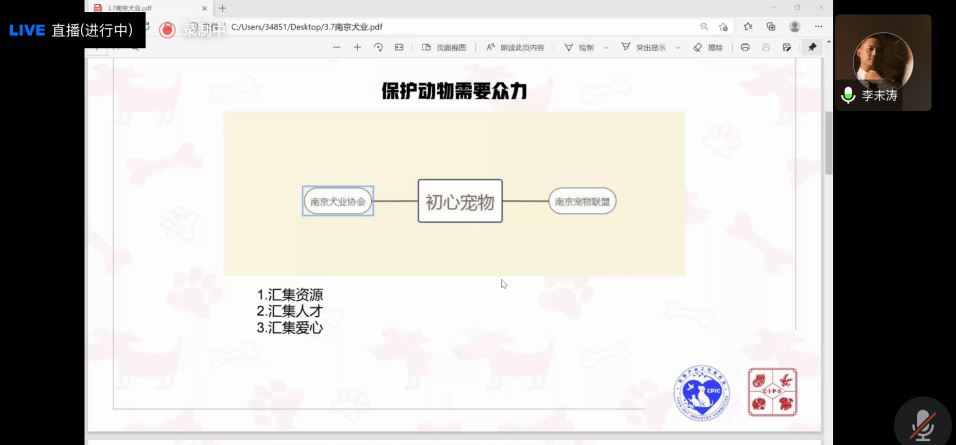The width and height of the screenshot is (956, 445).
Task: Click the add to favorites star icon
Action: click(723, 27)
